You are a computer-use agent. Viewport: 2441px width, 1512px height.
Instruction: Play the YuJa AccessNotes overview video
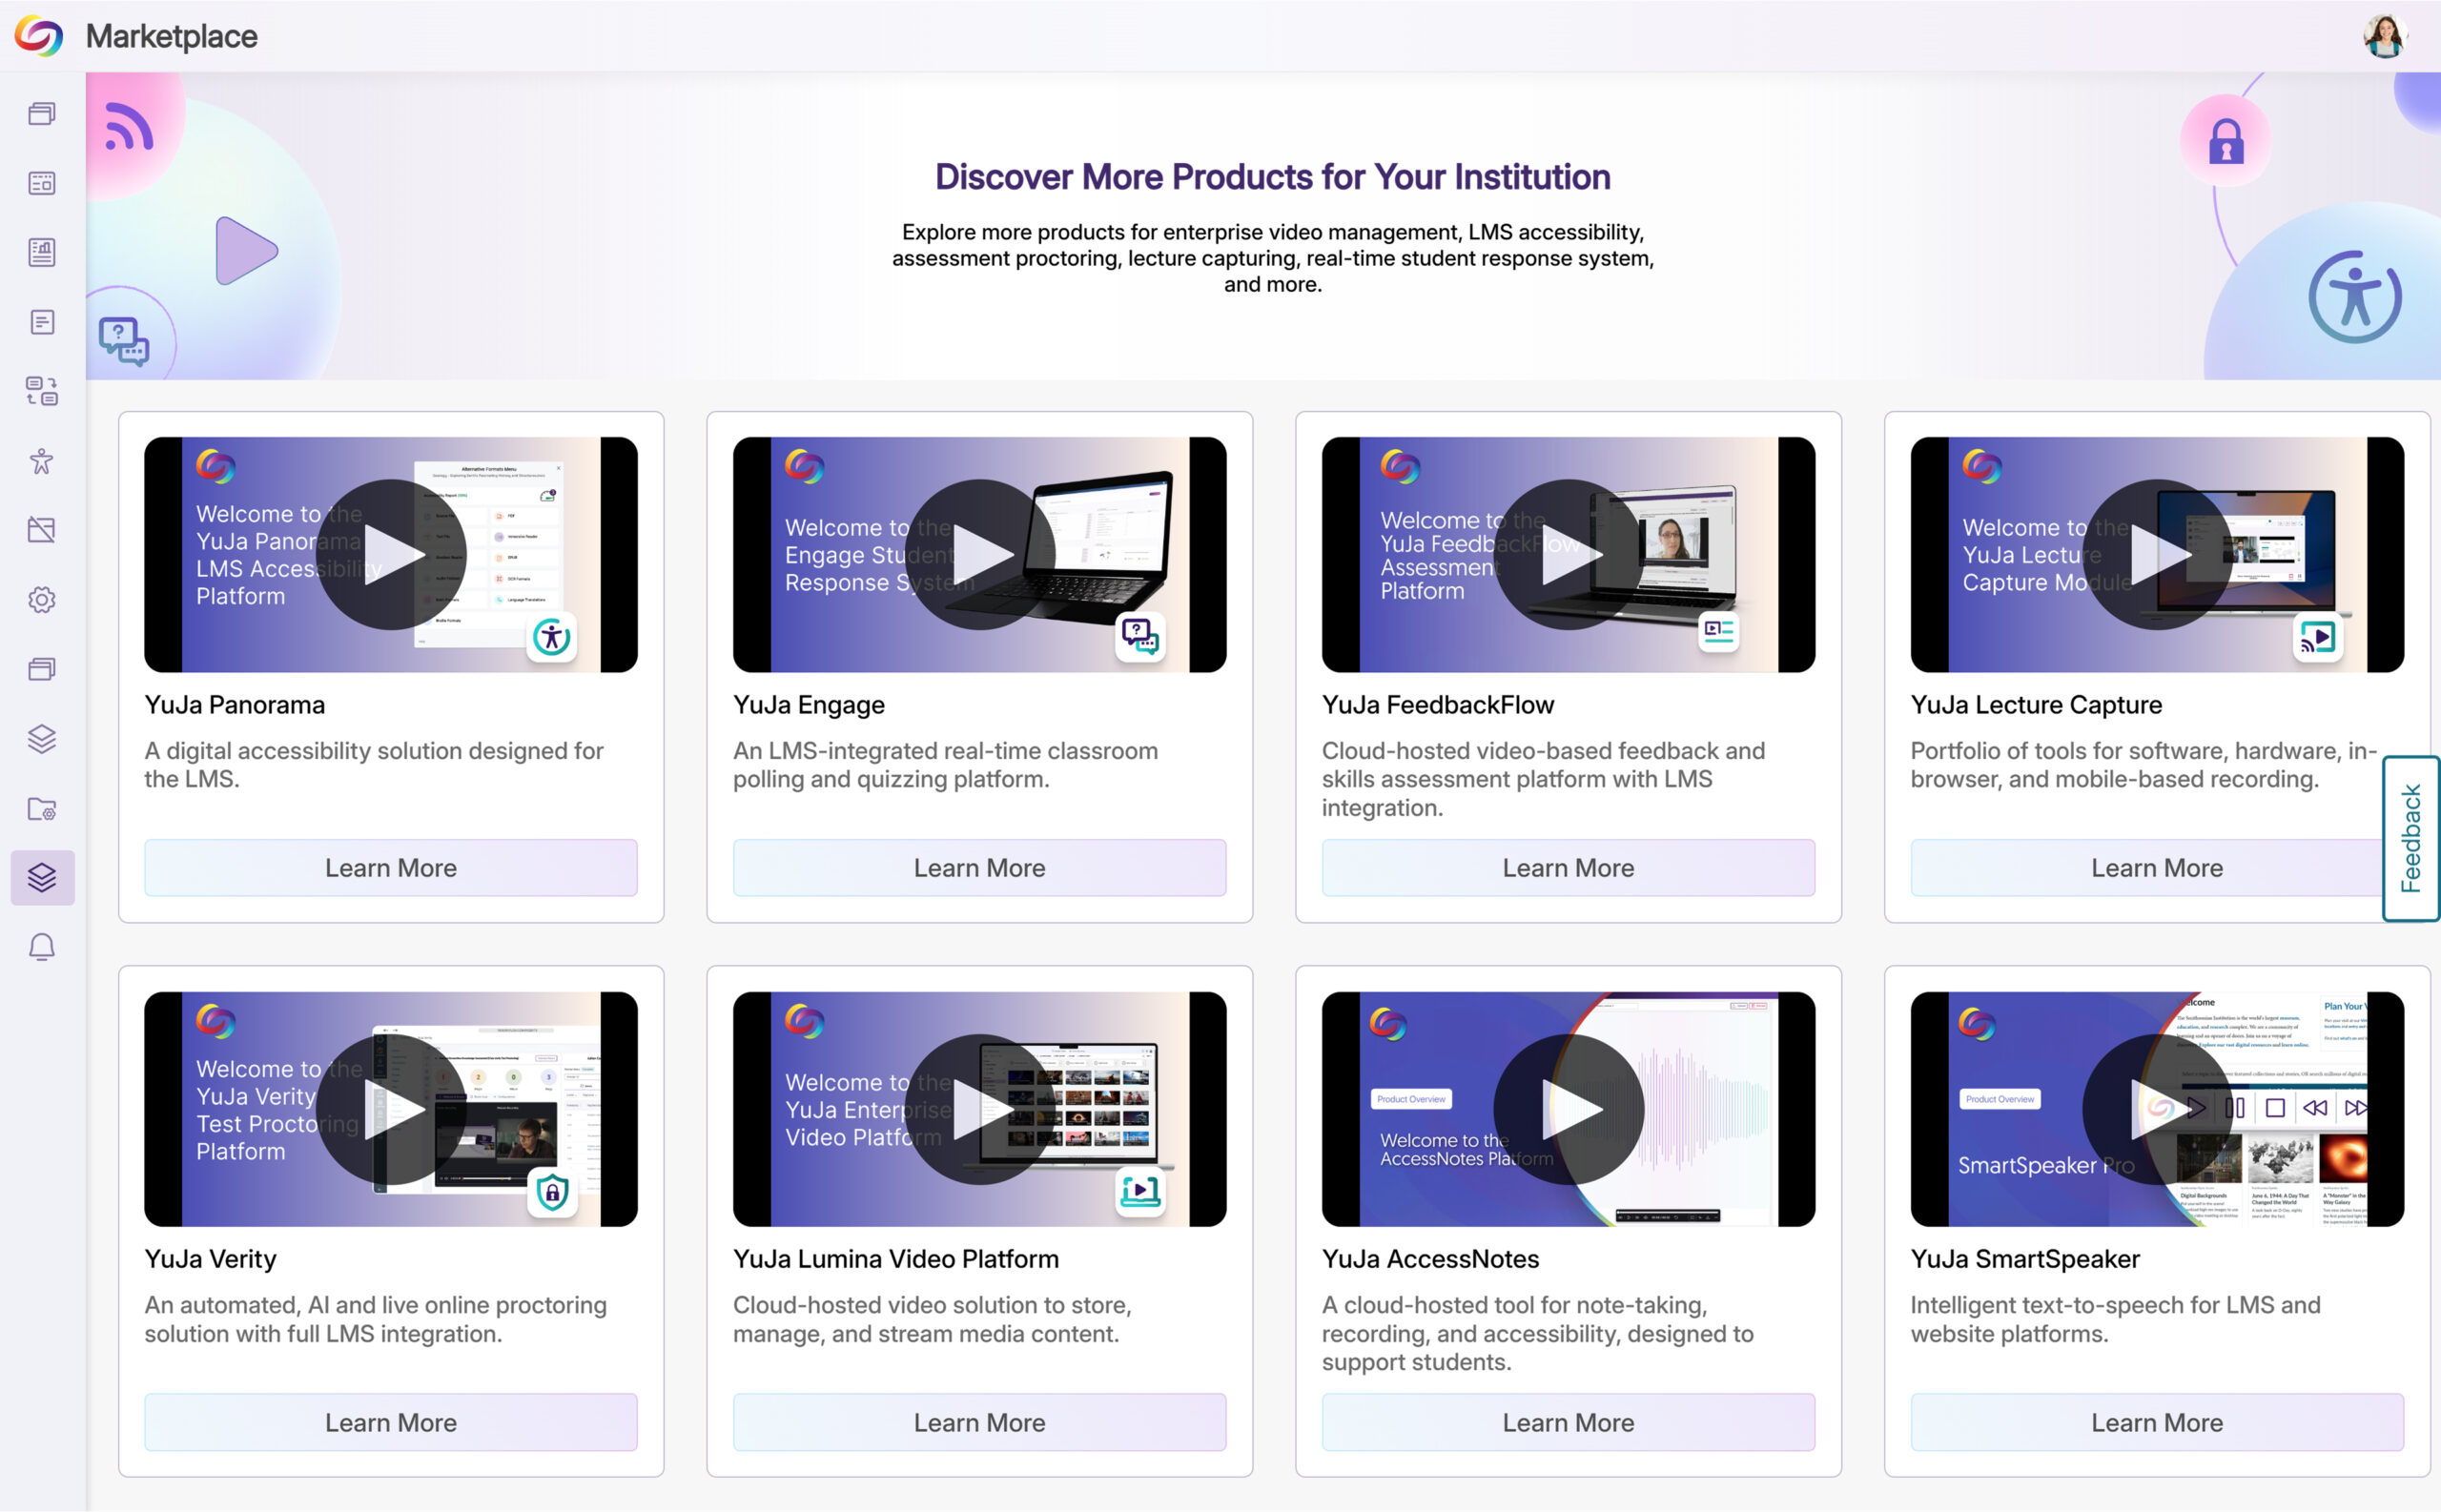click(1568, 1110)
